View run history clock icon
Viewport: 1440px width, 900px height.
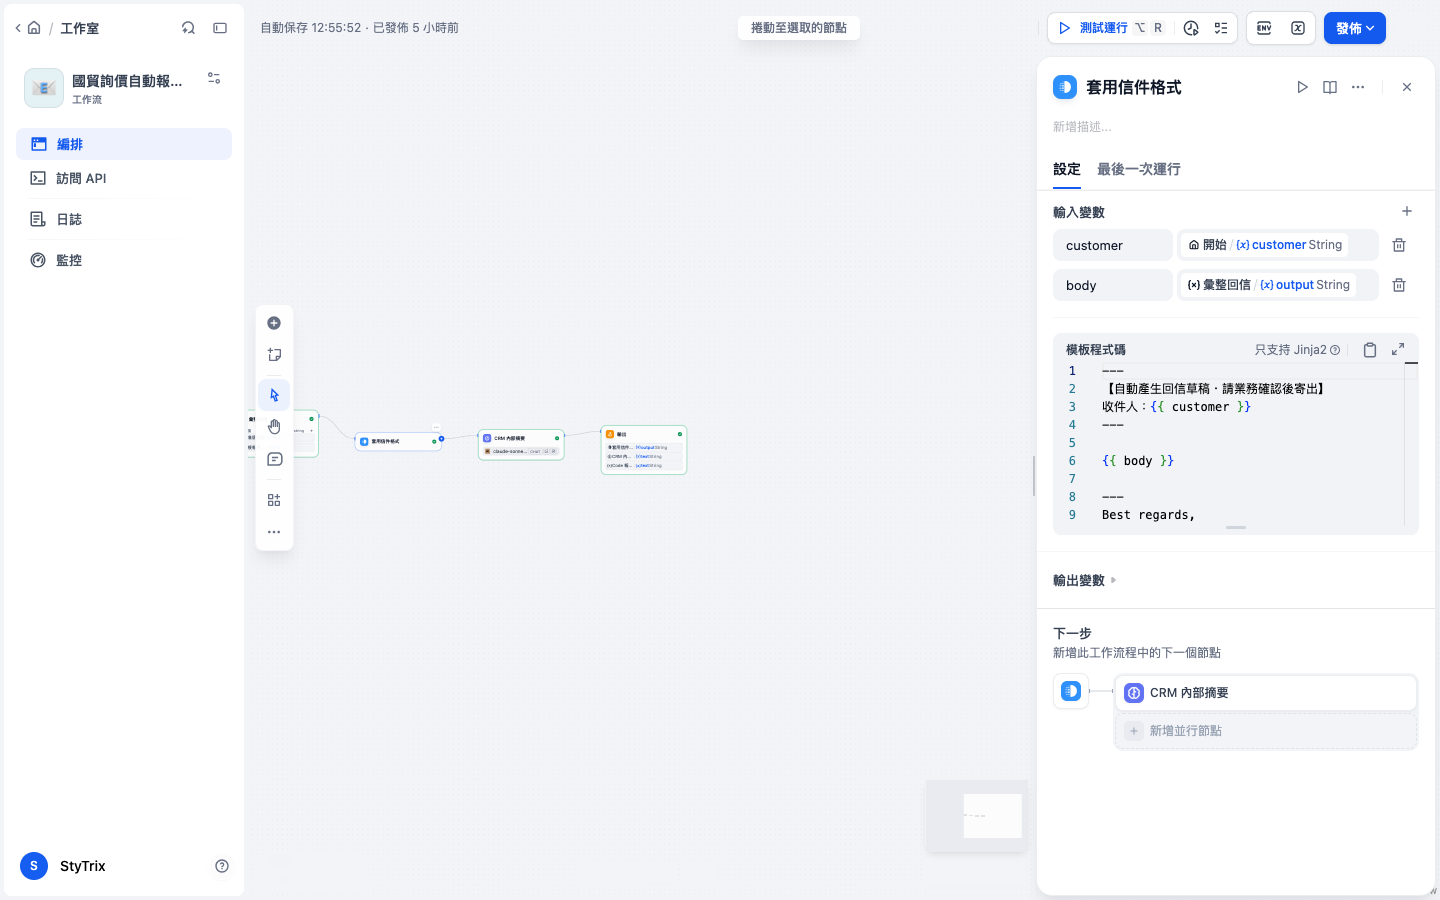click(x=1191, y=28)
